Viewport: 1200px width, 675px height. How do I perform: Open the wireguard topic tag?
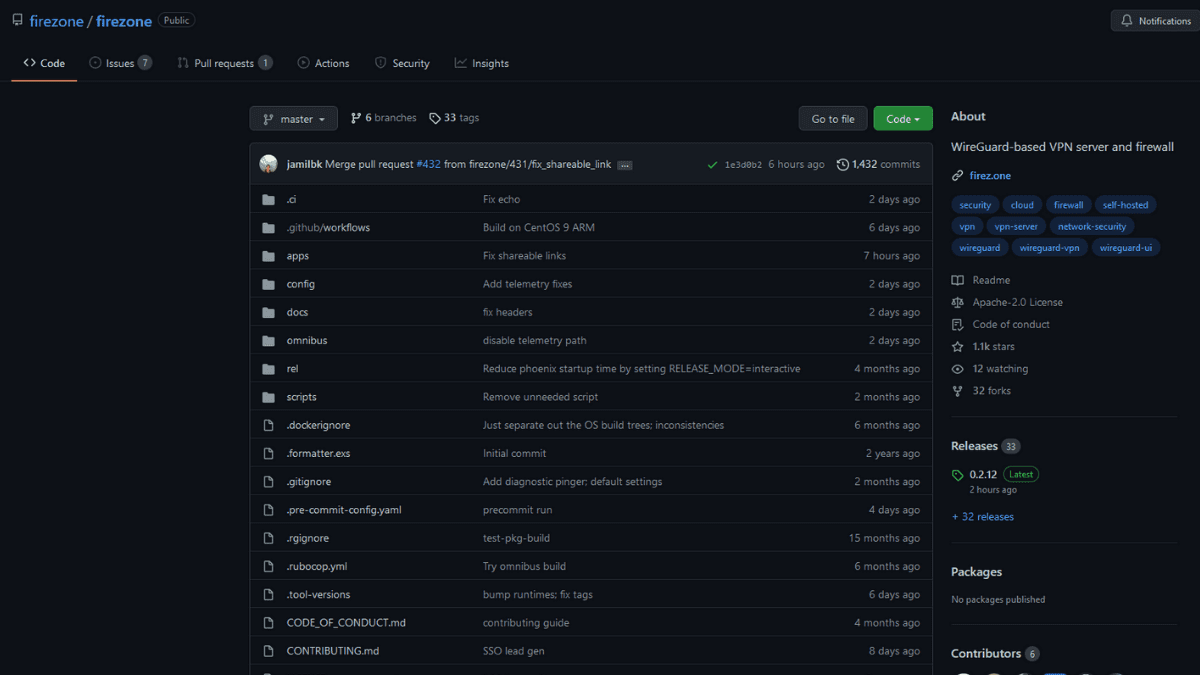pyautogui.click(x=979, y=247)
